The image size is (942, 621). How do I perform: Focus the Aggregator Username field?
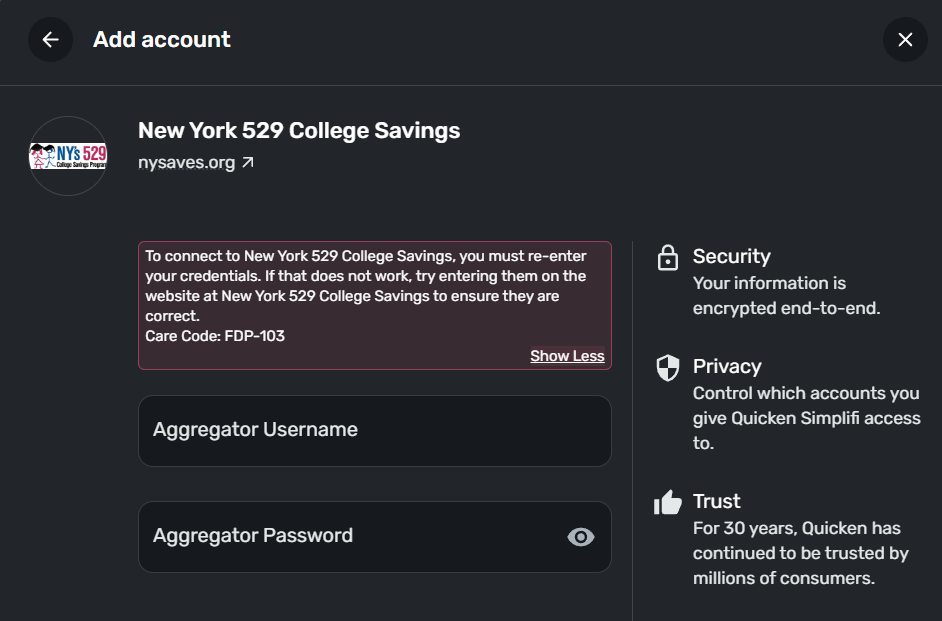click(374, 430)
